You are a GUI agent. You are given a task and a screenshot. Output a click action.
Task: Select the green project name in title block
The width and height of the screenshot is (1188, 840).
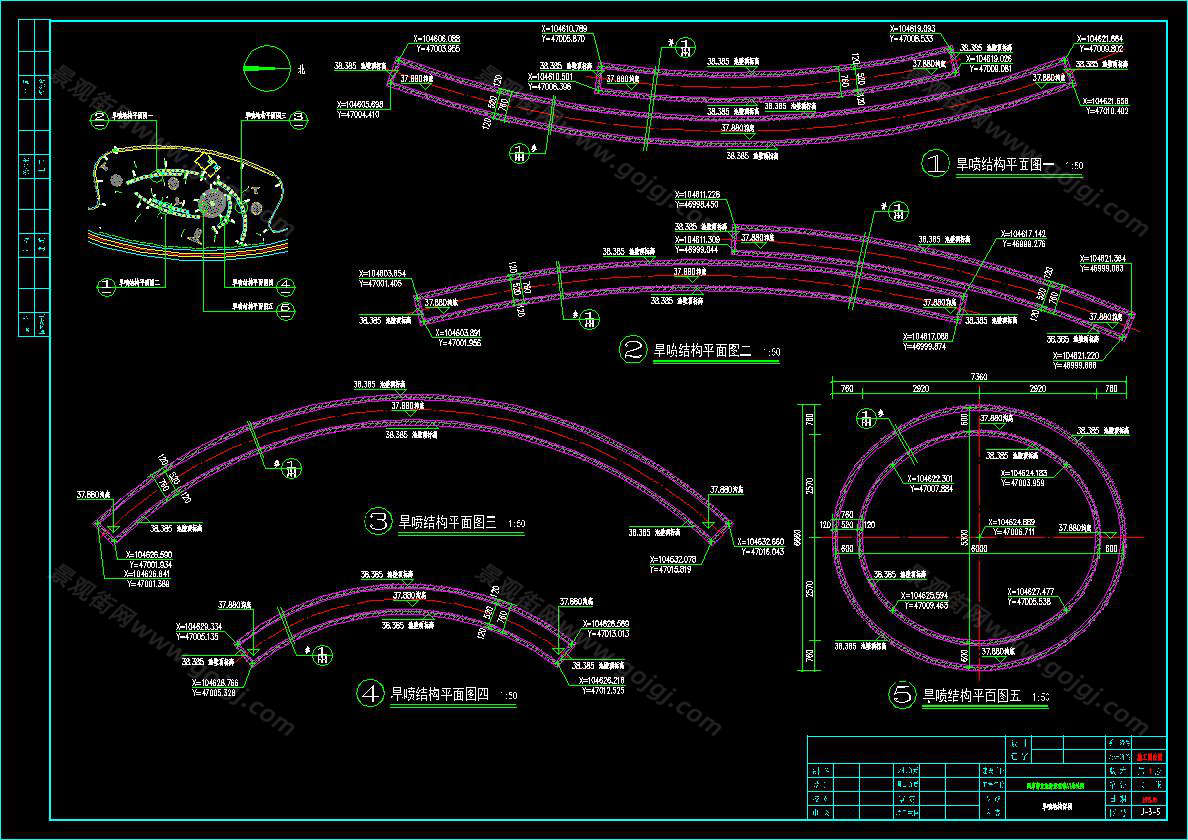click(x=1054, y=787)
